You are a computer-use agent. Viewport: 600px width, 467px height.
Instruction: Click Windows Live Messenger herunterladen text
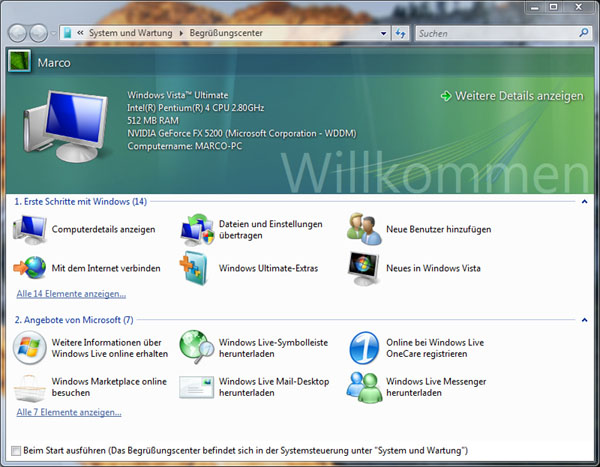pyautogui.click(x=436, y=387)
